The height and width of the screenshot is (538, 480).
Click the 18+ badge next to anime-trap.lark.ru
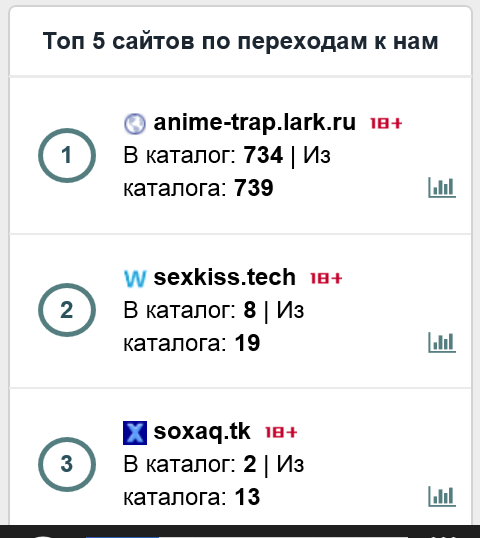386,123
